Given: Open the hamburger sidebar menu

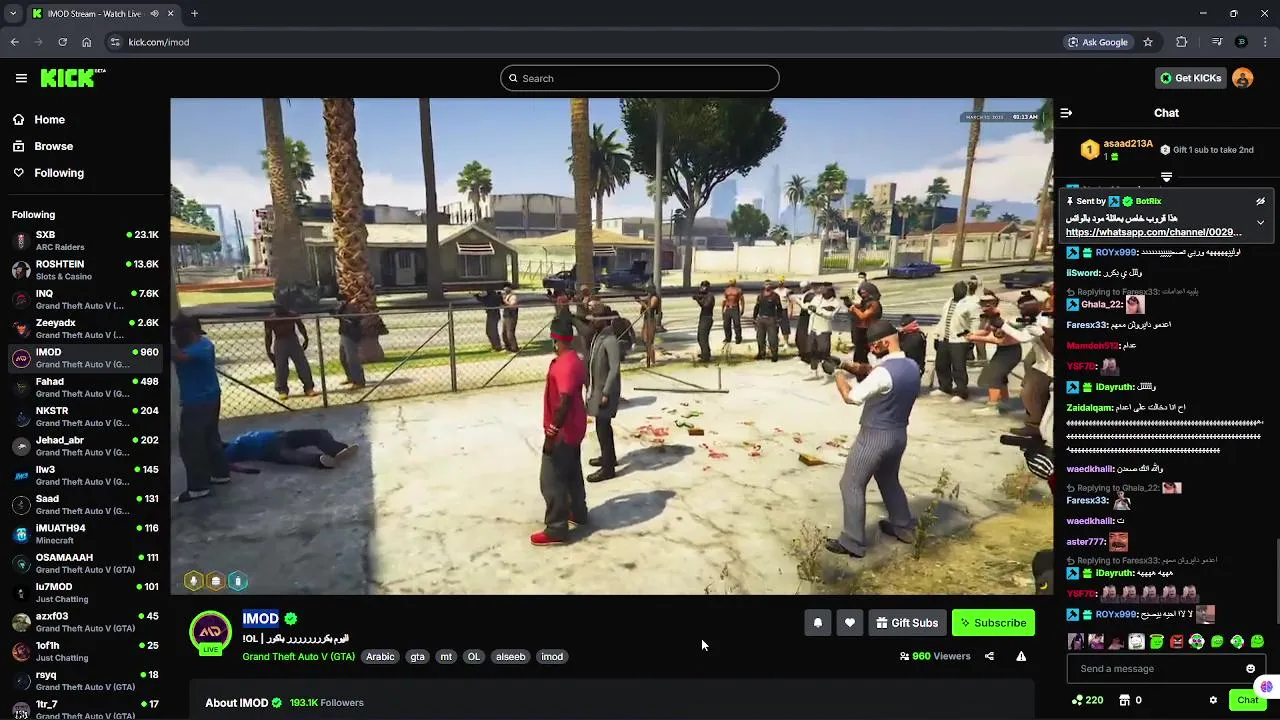Looking at the screenshot, I should [x=21, y=78].
